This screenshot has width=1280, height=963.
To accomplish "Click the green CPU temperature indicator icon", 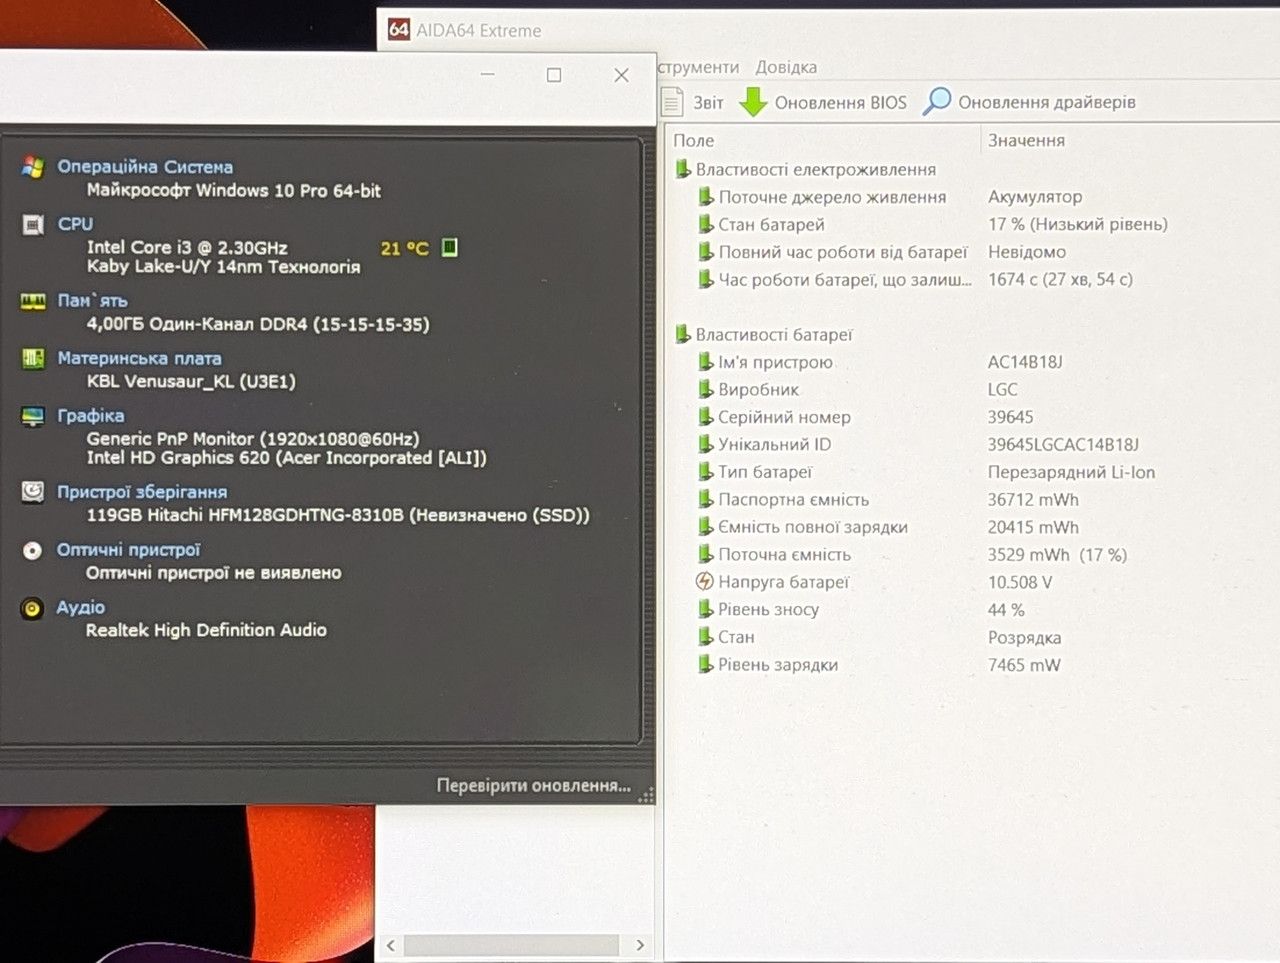I will (450, 247).
